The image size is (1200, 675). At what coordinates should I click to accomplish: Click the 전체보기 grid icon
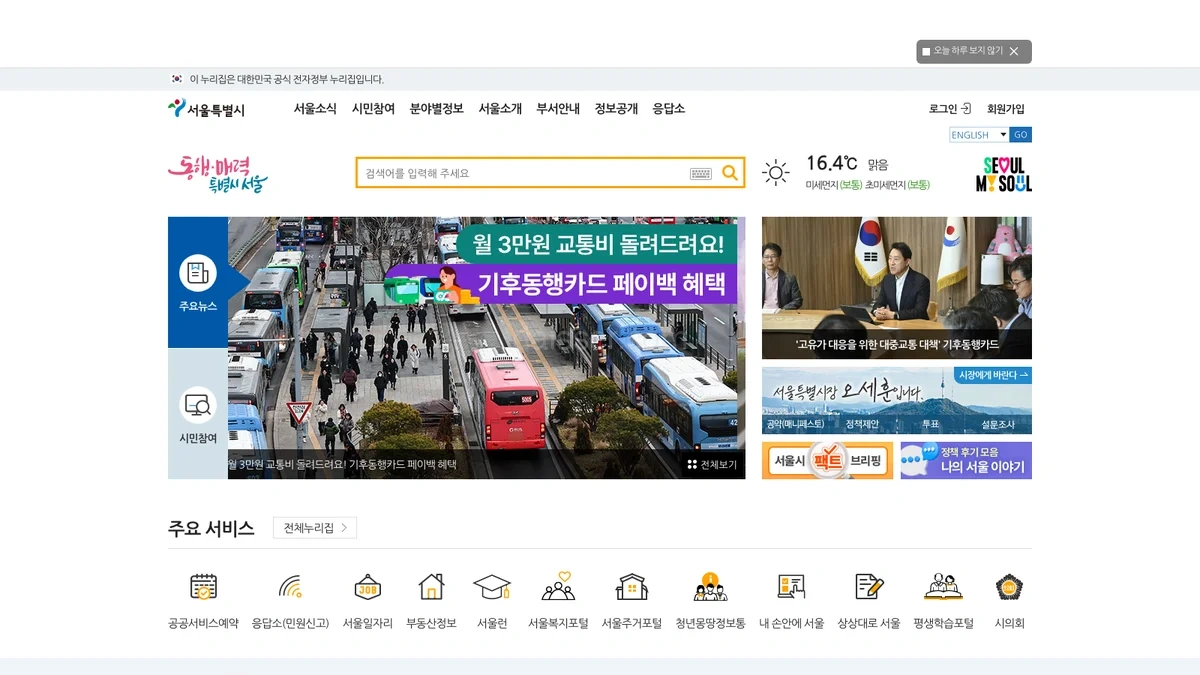tap(692, 465)
